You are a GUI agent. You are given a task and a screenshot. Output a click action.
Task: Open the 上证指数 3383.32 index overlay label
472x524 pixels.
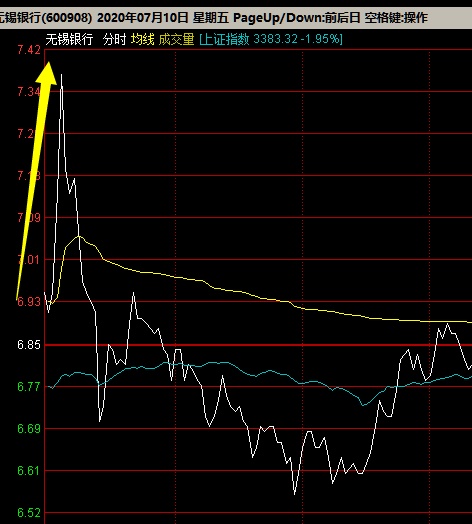click(x=271, y=39)
